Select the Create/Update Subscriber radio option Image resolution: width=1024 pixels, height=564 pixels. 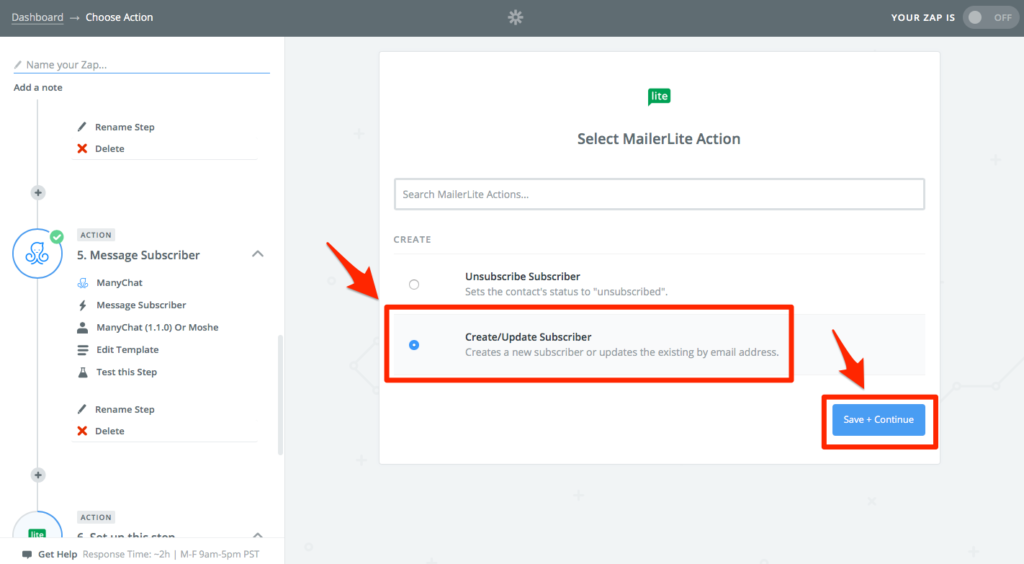[414, 345]
